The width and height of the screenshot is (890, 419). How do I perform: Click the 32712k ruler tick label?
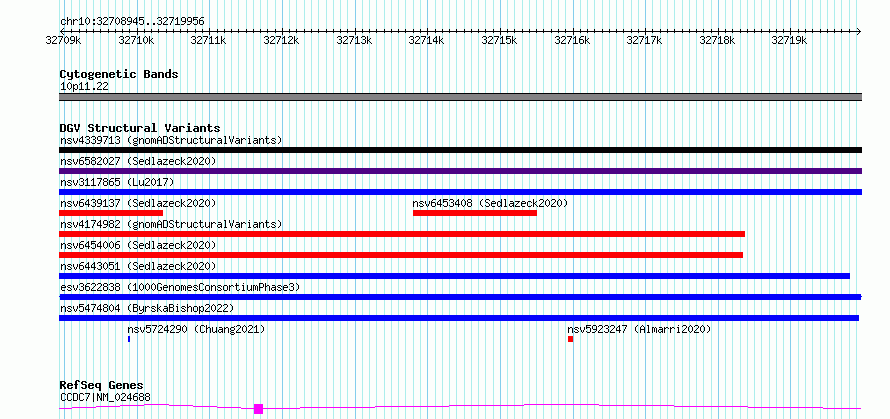pos(282,40)
